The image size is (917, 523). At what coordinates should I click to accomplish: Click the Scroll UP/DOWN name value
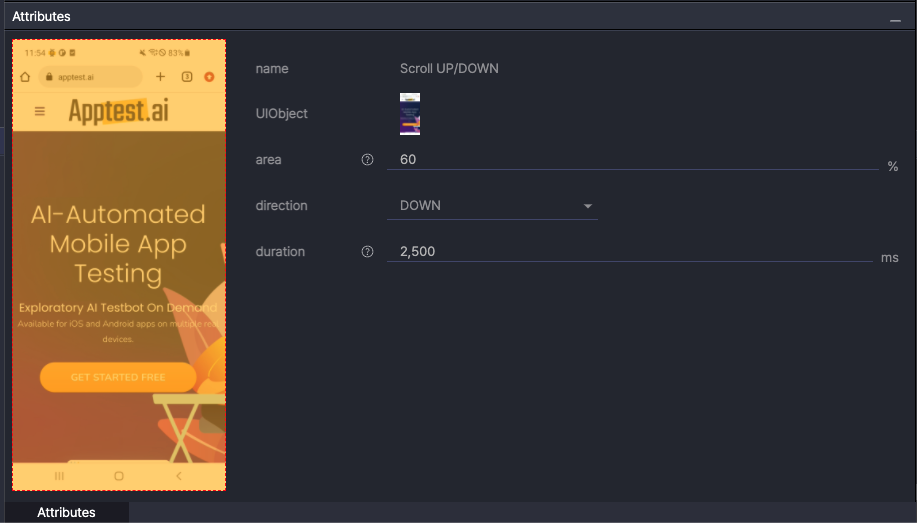(449, 68)
